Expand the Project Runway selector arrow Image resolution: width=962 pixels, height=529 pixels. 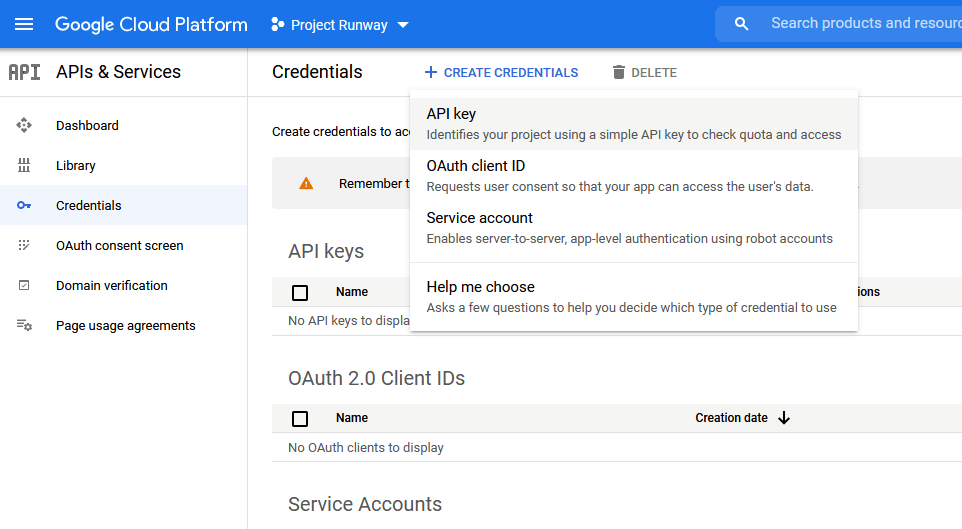pyautogui.click(x=403, y=25)
